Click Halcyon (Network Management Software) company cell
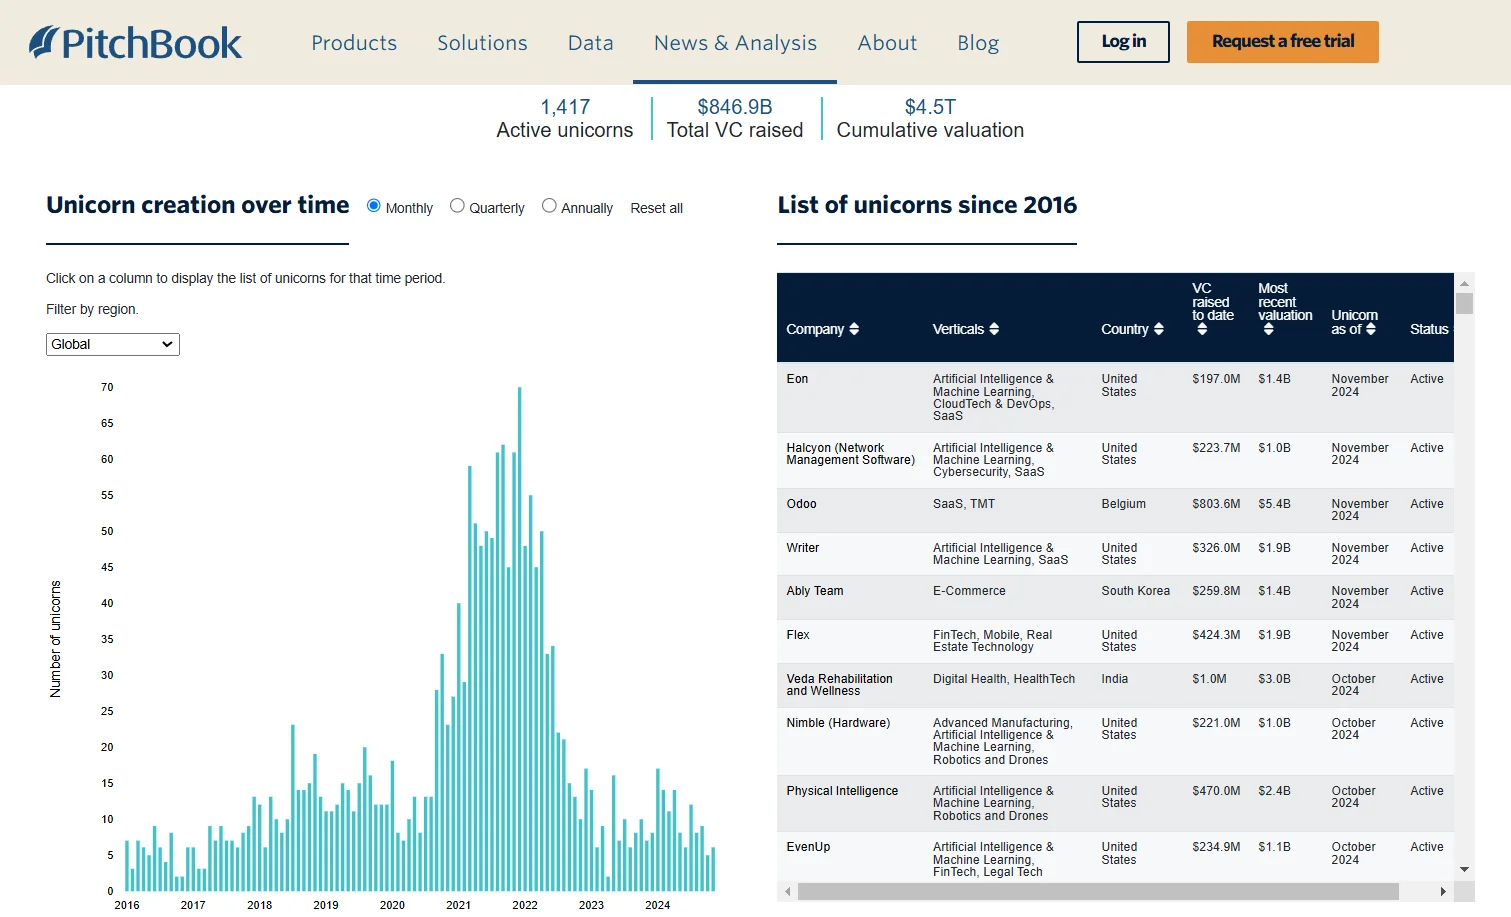 click(x=850, y=454)
